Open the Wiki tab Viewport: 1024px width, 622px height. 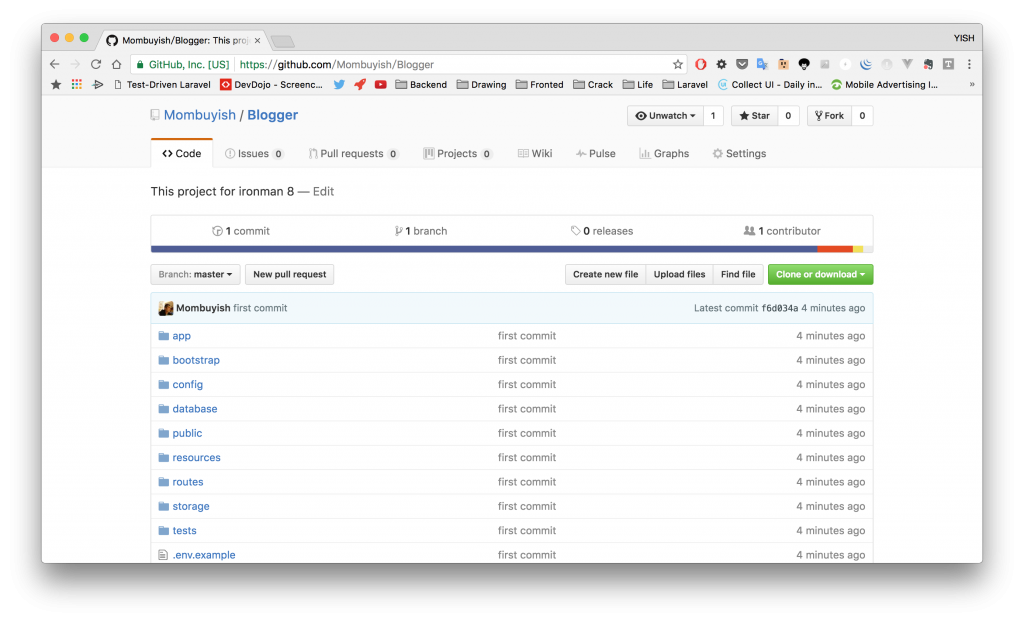tap(535, 154)
